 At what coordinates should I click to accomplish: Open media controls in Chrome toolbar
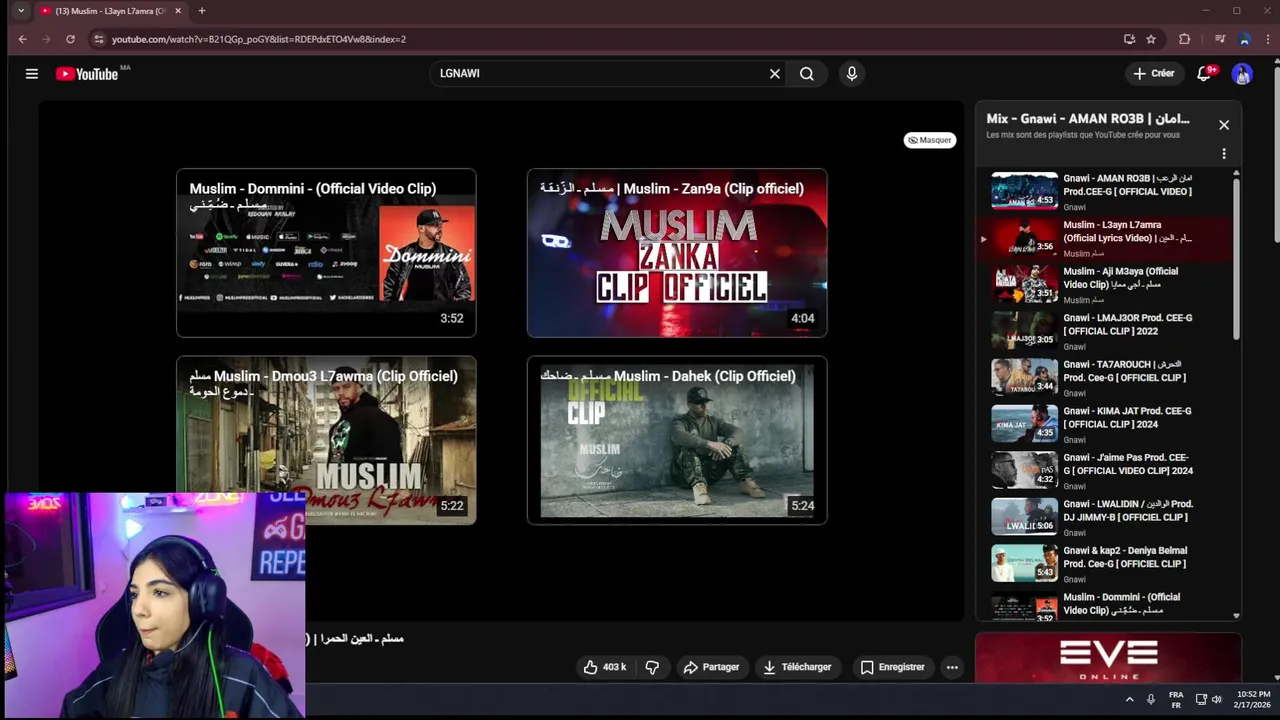coord(1219,39)
